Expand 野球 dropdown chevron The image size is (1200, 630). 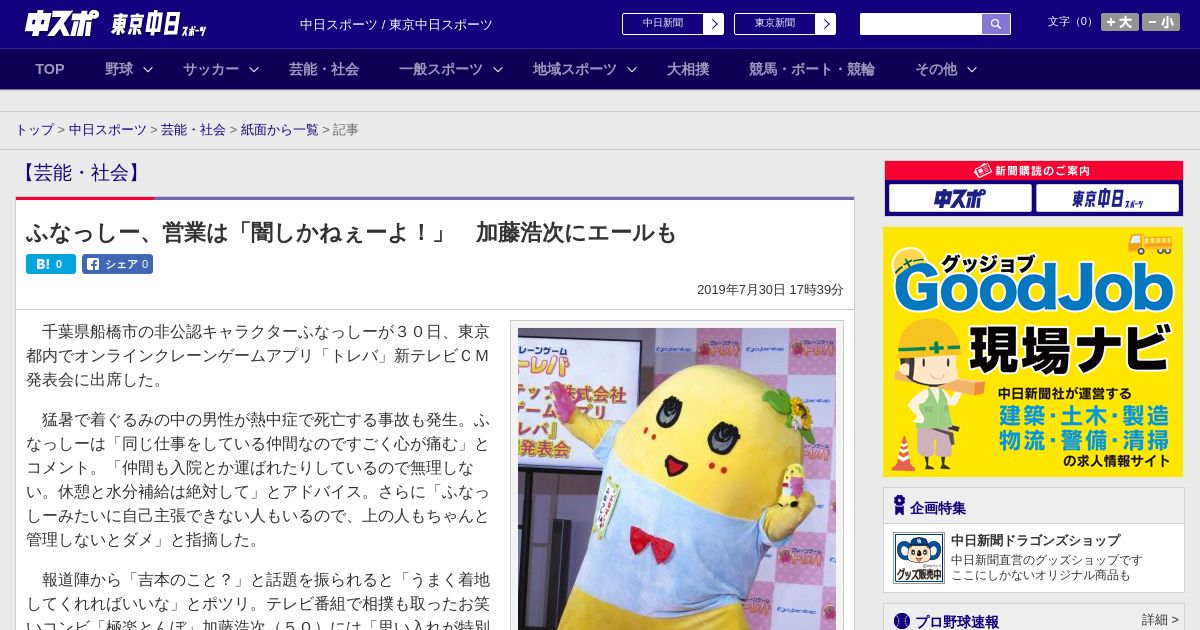[148, 69]
